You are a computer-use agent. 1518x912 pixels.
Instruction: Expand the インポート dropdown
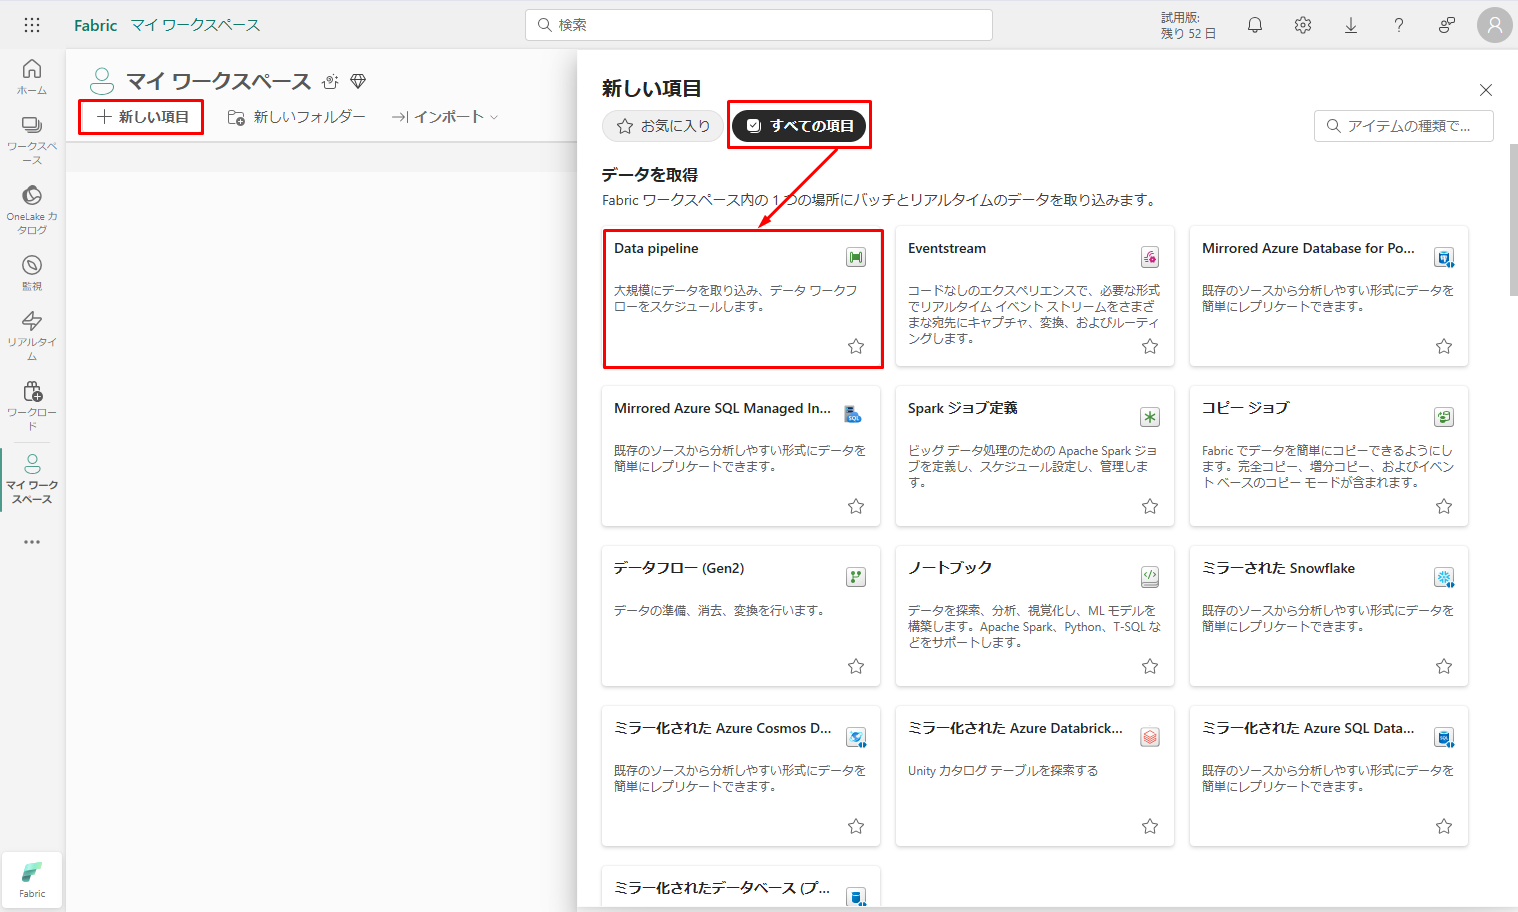[445, 117]
